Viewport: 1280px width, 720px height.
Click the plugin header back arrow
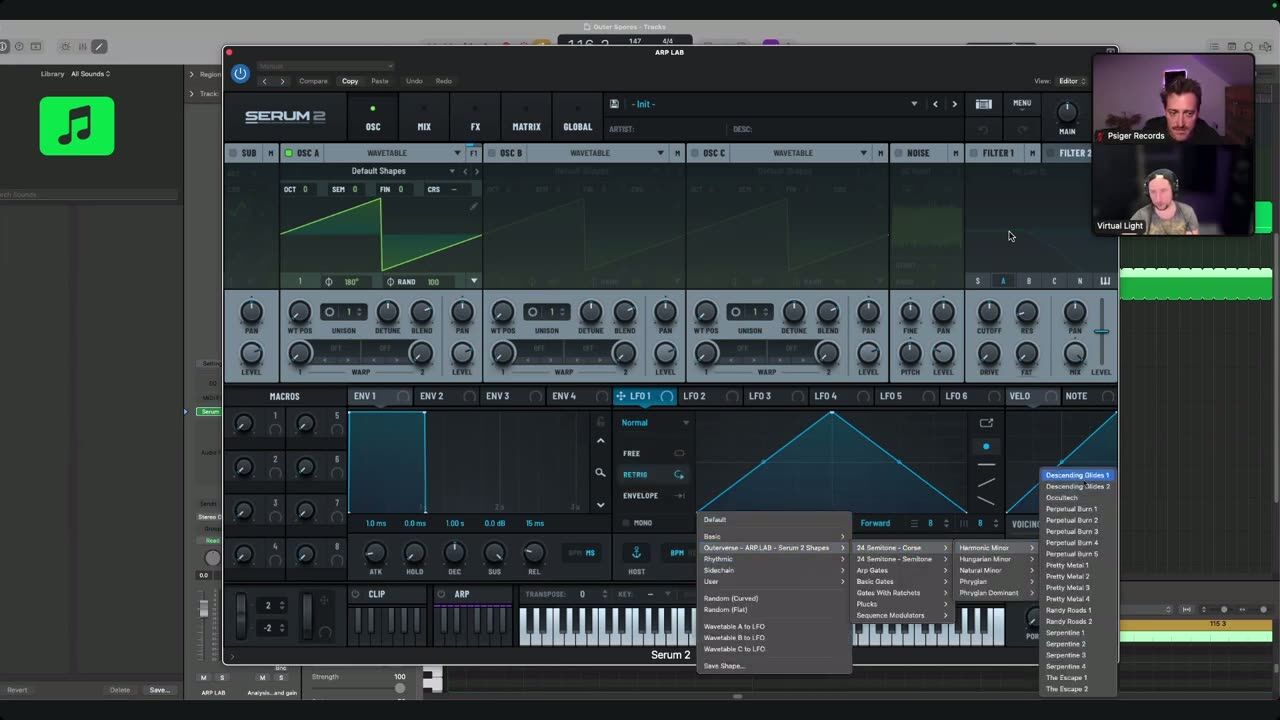(265, 81)
